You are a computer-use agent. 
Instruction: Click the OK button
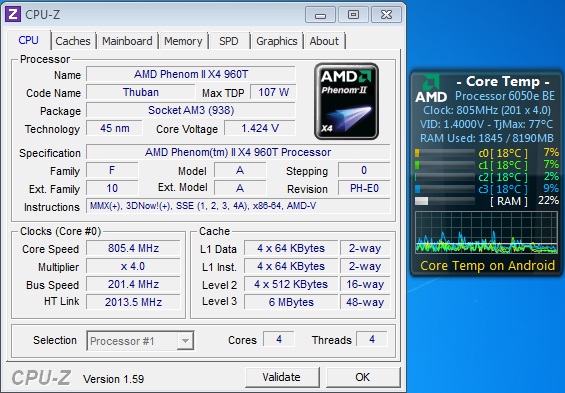(362, 377)
